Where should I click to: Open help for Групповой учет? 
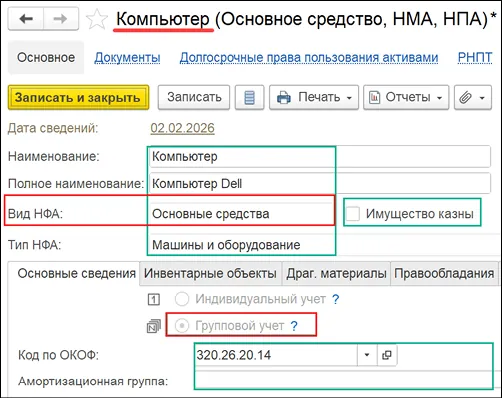(294, 326)
